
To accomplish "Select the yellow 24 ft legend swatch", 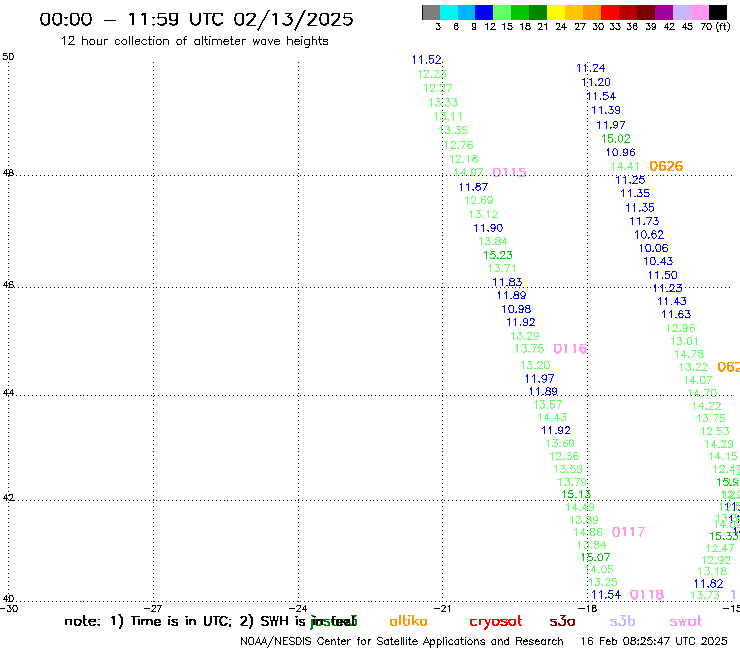I will pos(556,12).
